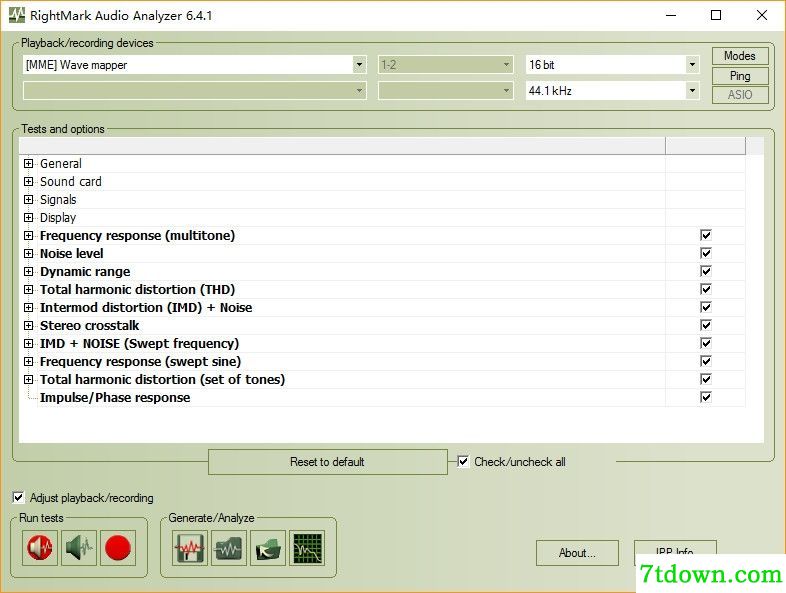Image resolution: width=786 pixels, height=593 pixels.
Task: Expand Frequency response (multitone) settings
Action: 29,236
